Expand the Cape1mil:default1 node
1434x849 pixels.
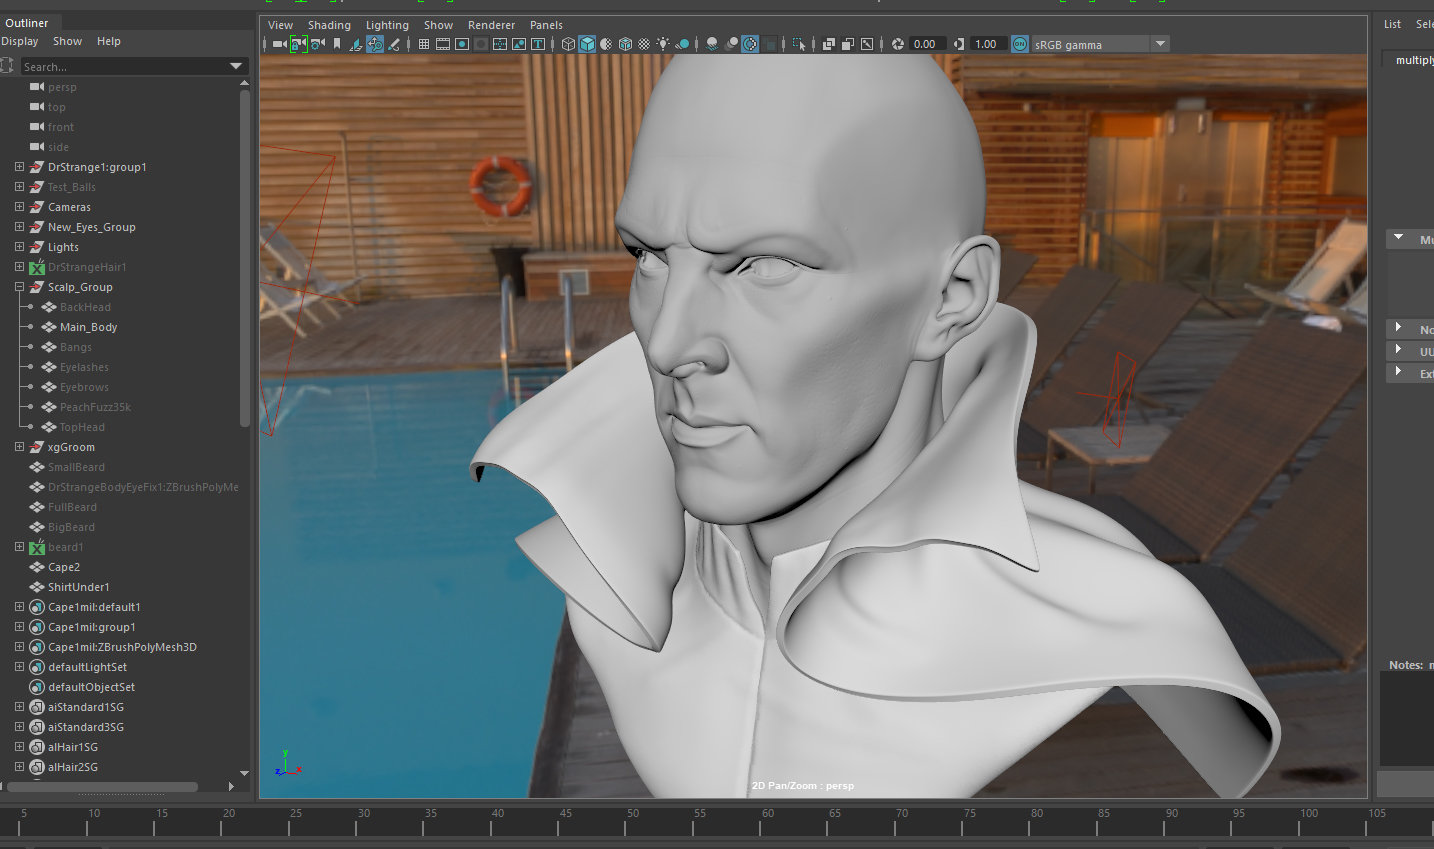pyautogui.click(x=19, y=607)
